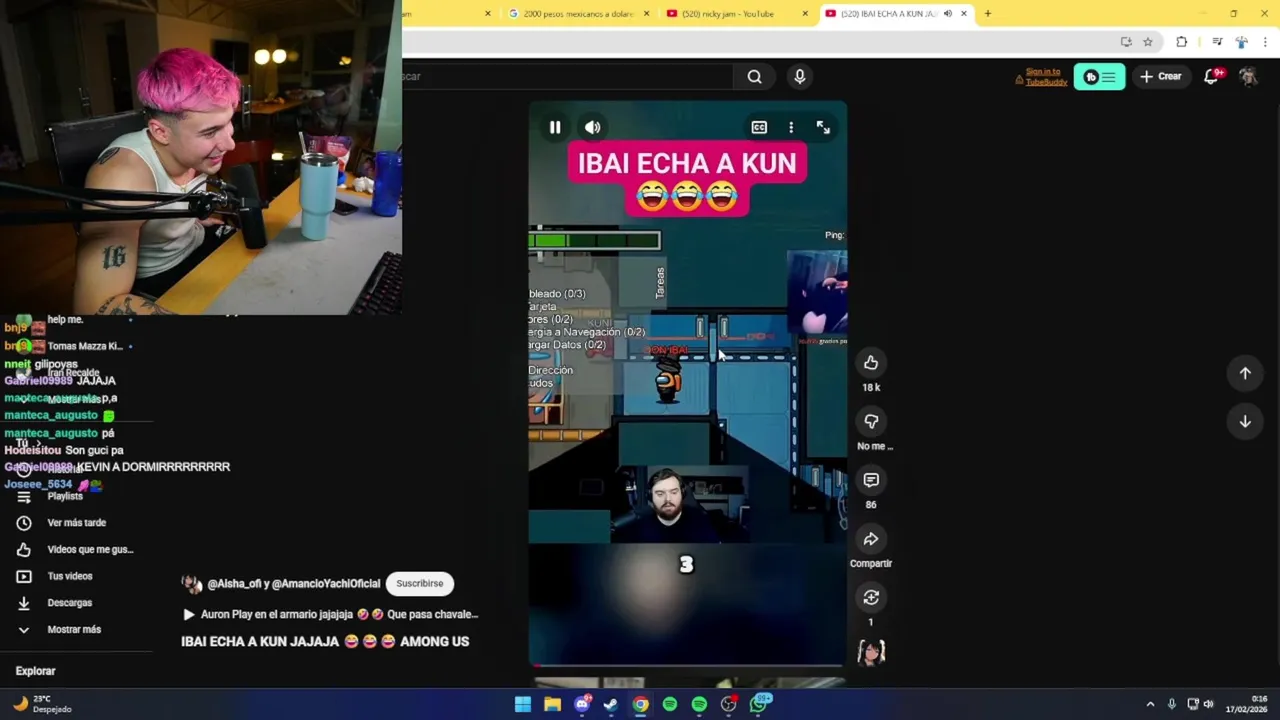Bookmark this page with the star icon
This screenshot has width=1280, height=720.
[1148, 42]
